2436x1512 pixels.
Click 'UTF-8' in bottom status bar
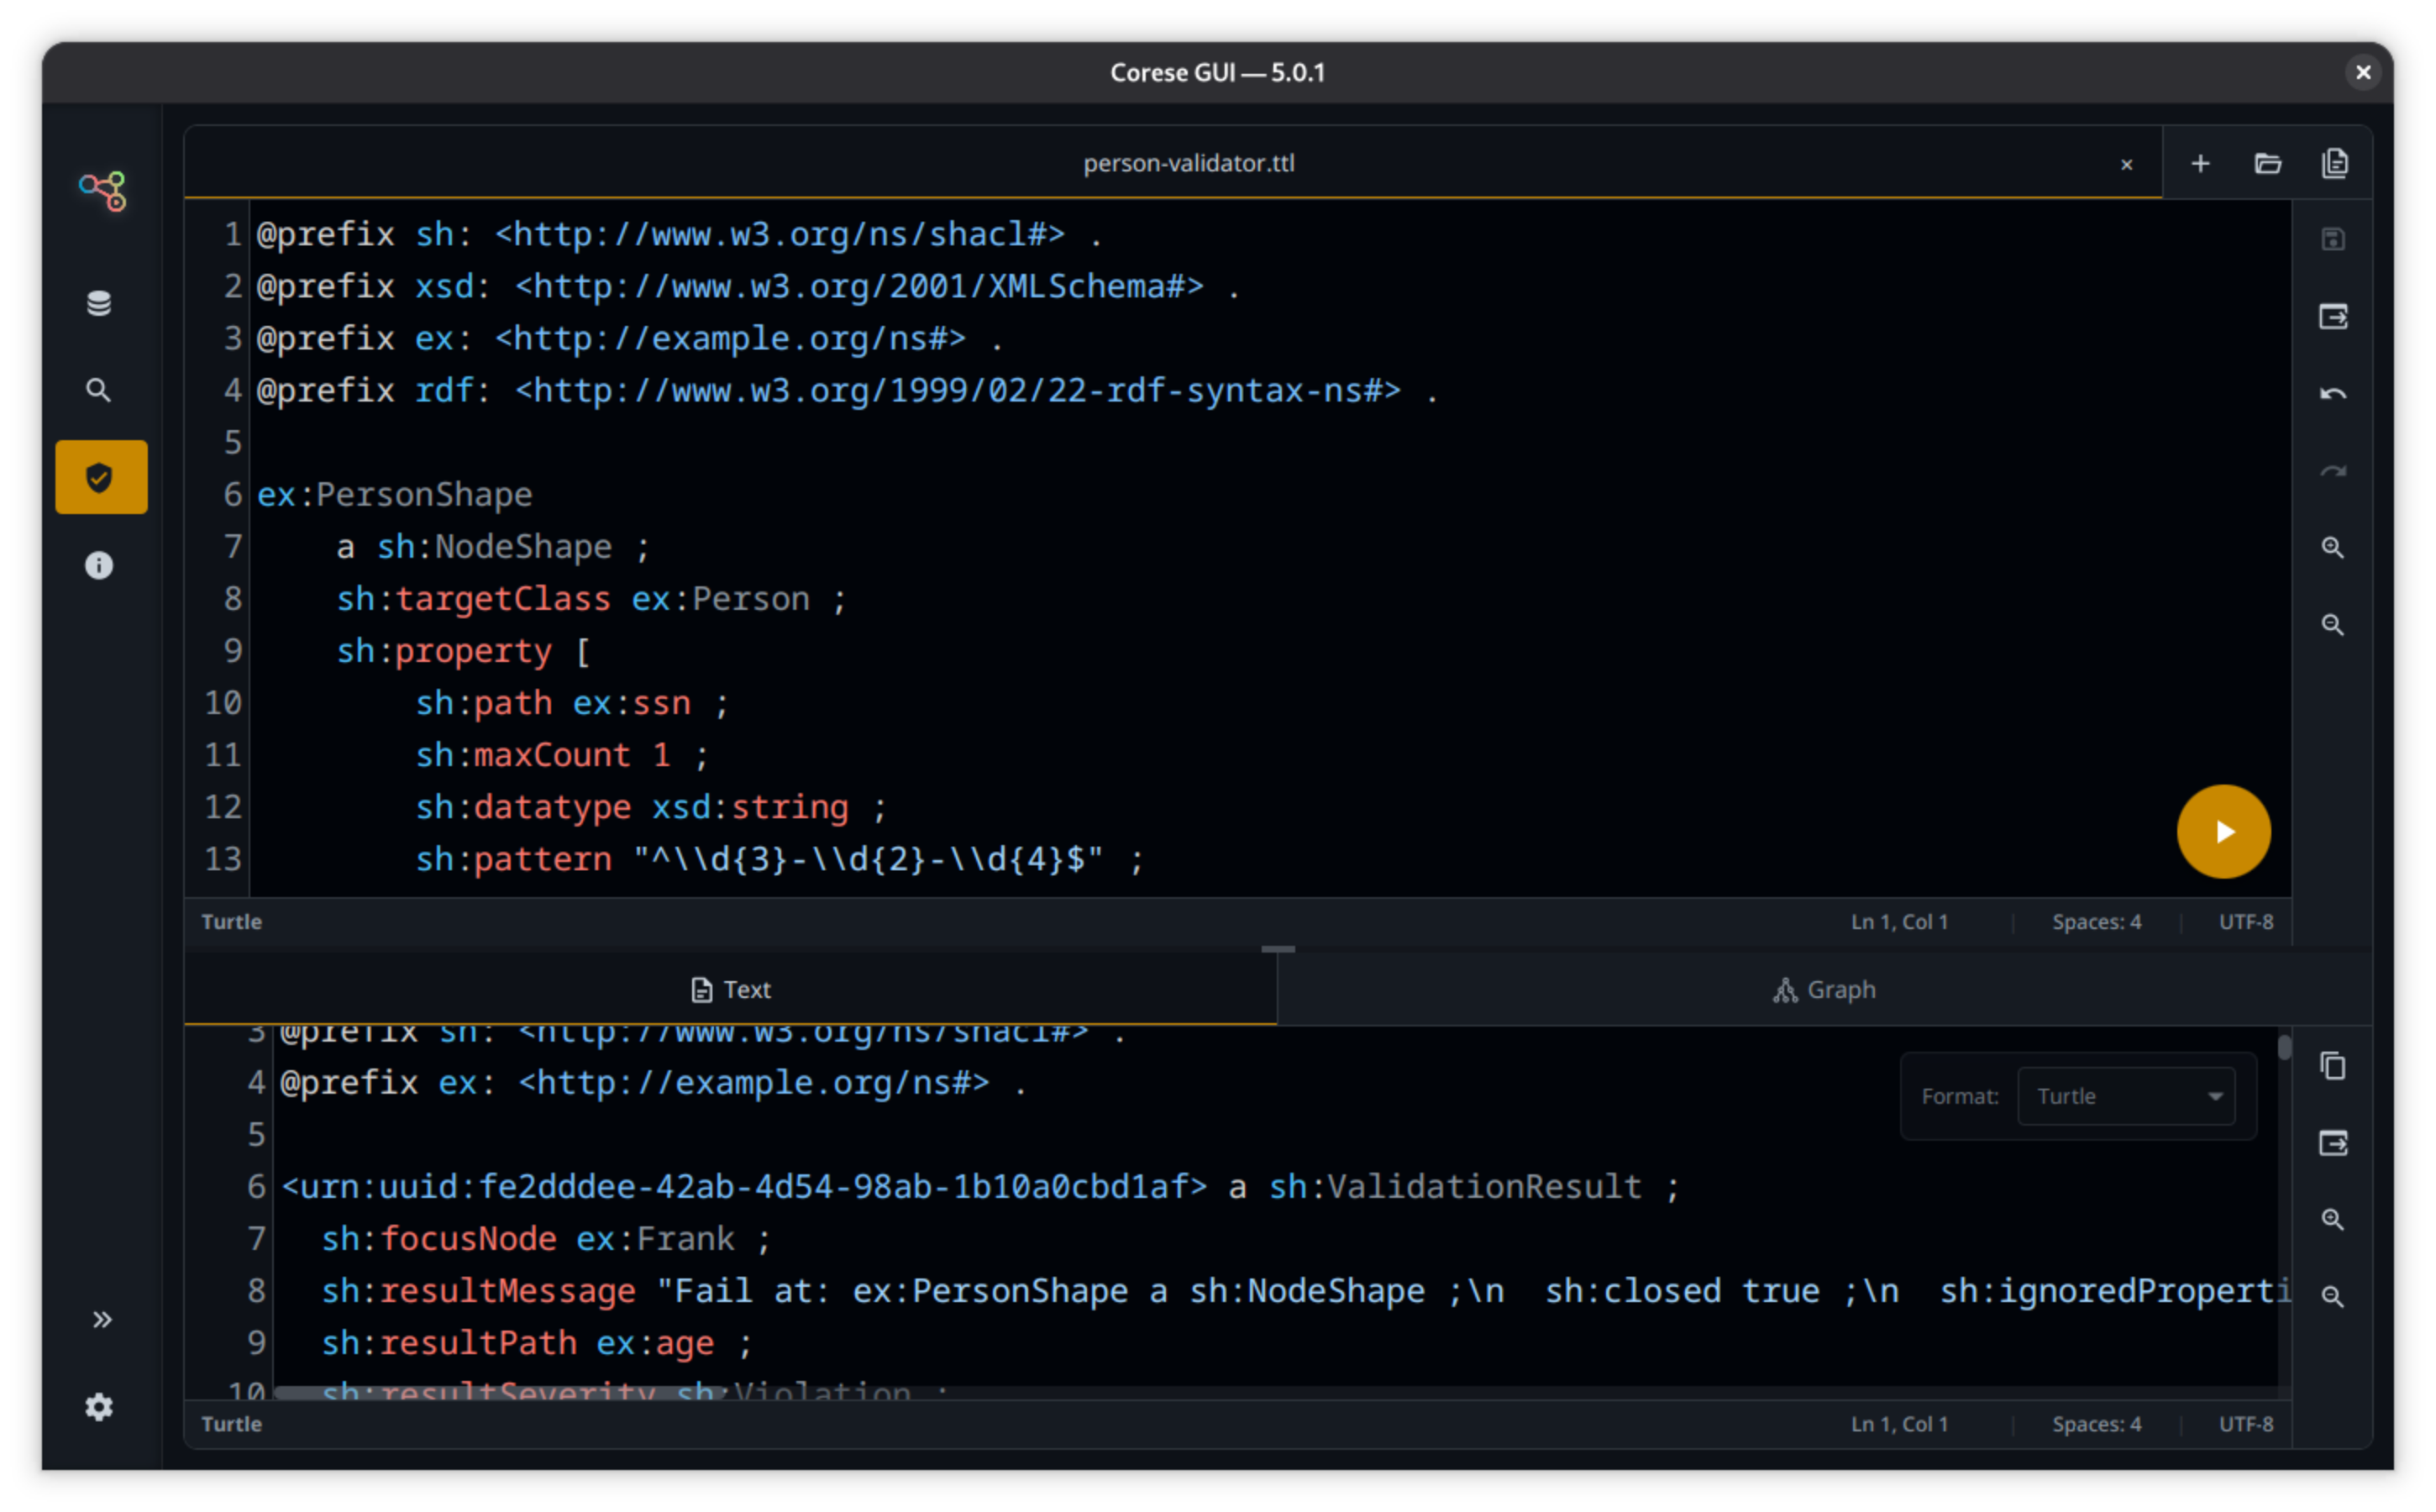pyautogui.click(x=2246, y=1424)
